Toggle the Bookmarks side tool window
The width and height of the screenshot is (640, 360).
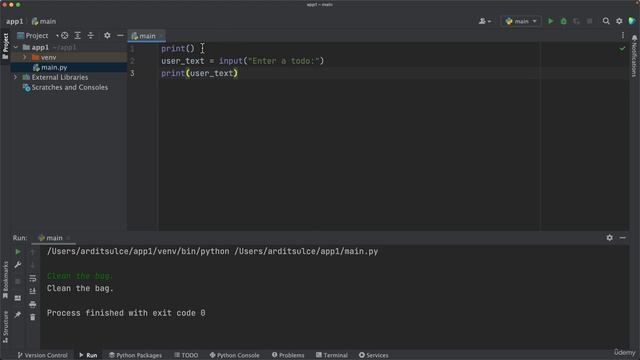point(5,280)
